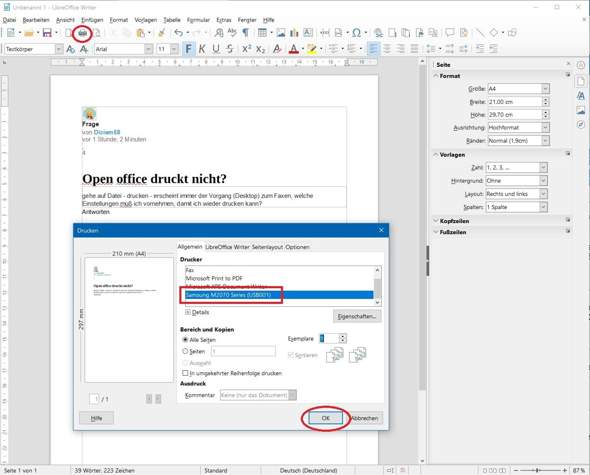Click the yellow highlighting color swatch
This screenshot has height=475, width=590.
tap(312, 49)
